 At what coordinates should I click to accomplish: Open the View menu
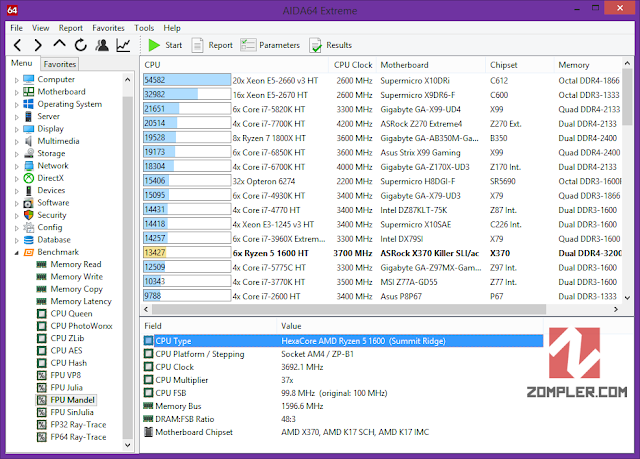pos(40,28)
